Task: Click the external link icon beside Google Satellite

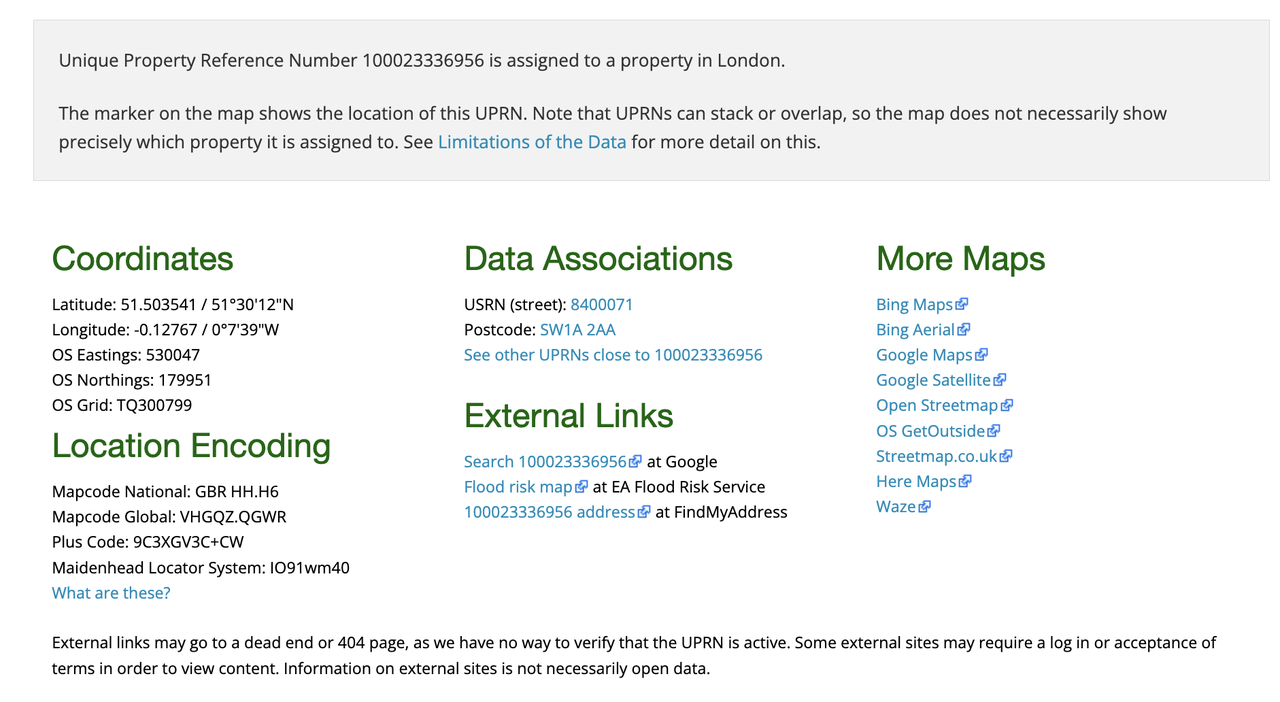Action: 1000,380
